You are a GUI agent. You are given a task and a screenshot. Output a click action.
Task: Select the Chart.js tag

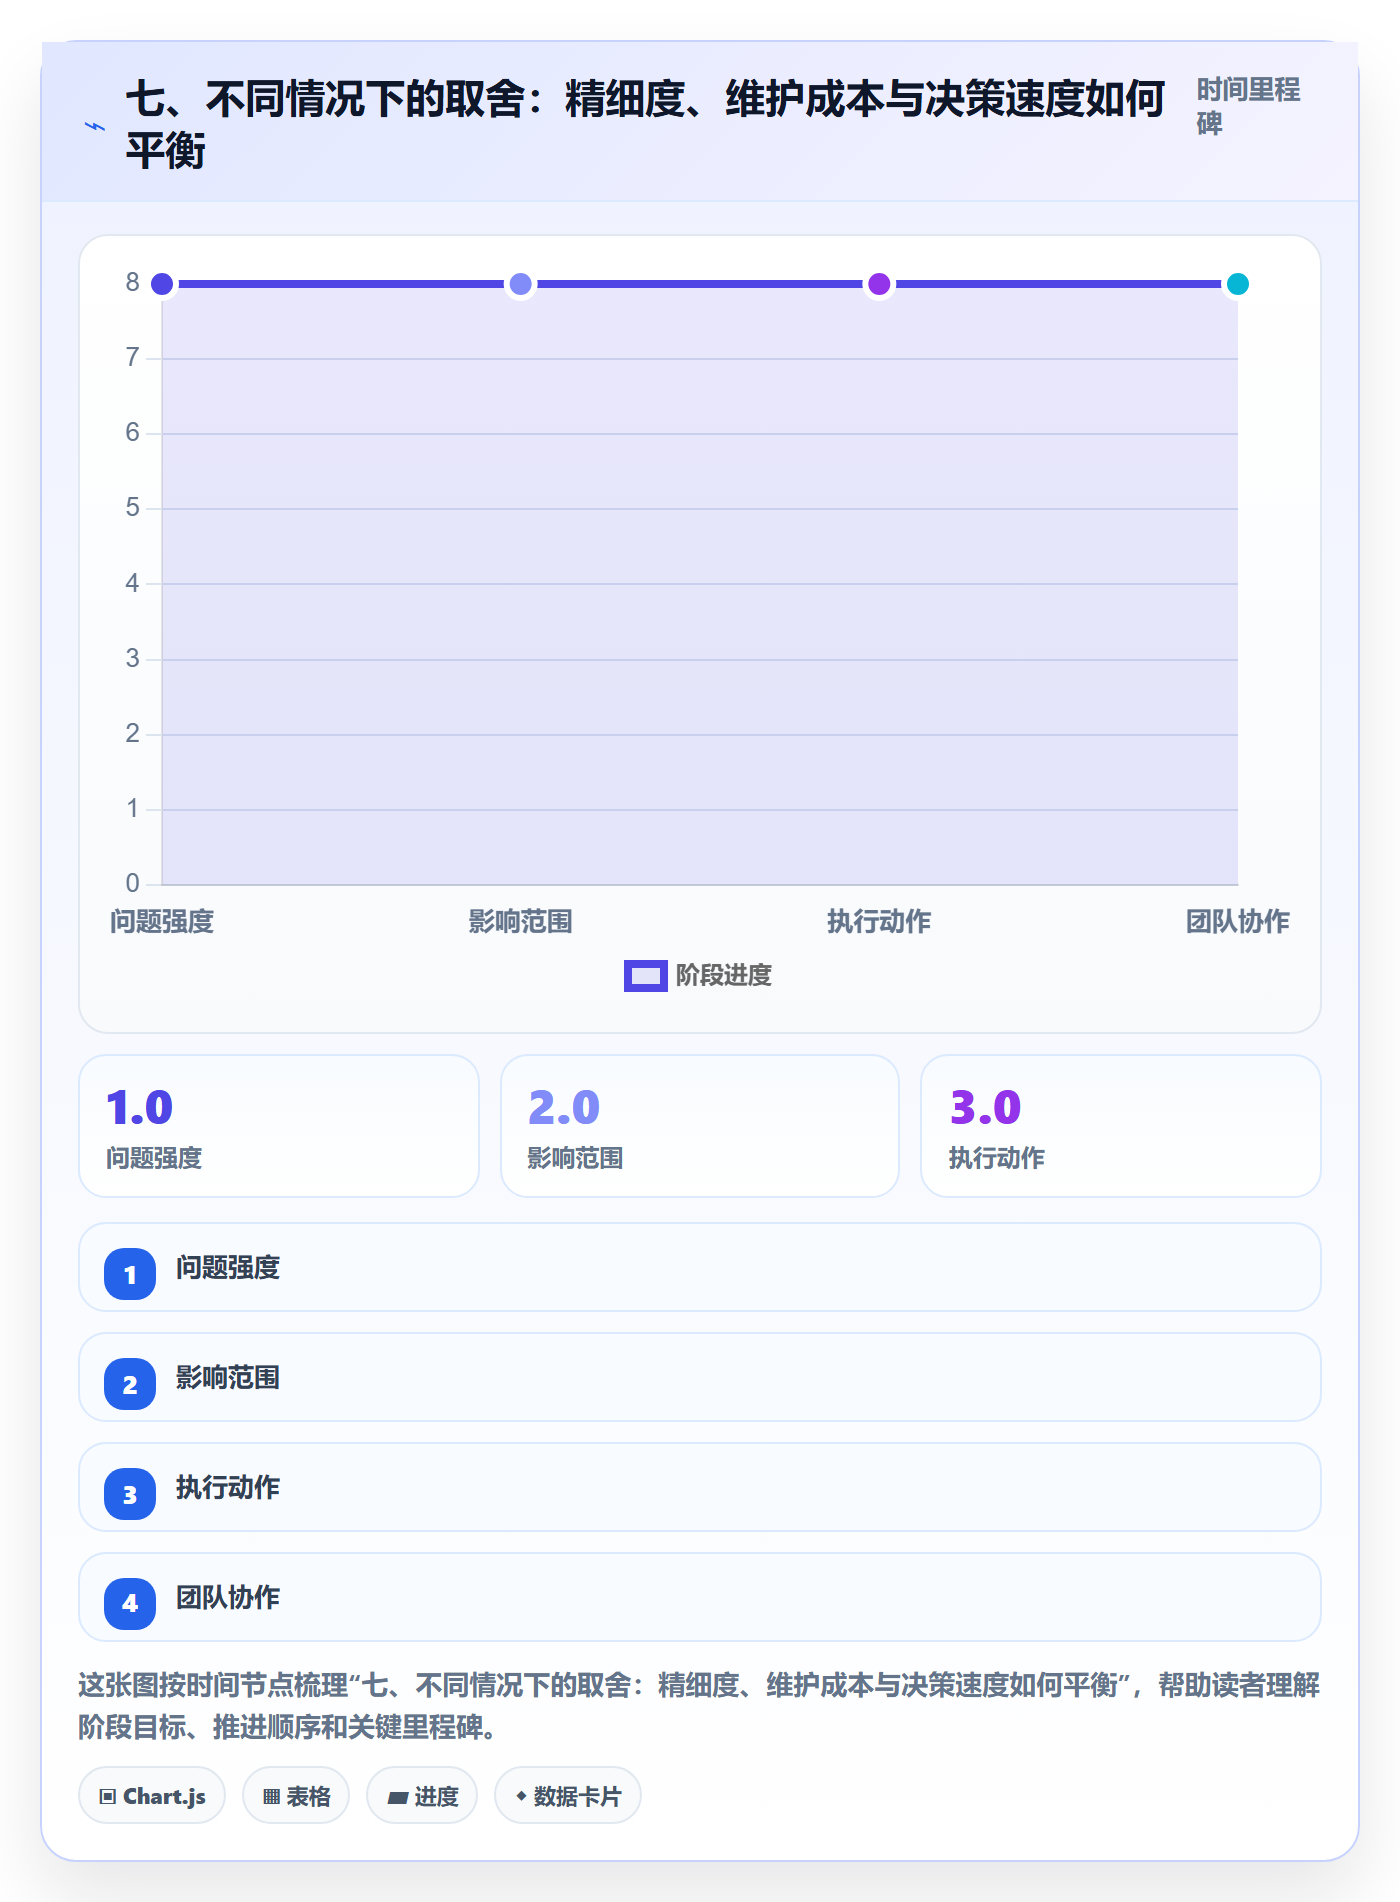pos(152,1796)
